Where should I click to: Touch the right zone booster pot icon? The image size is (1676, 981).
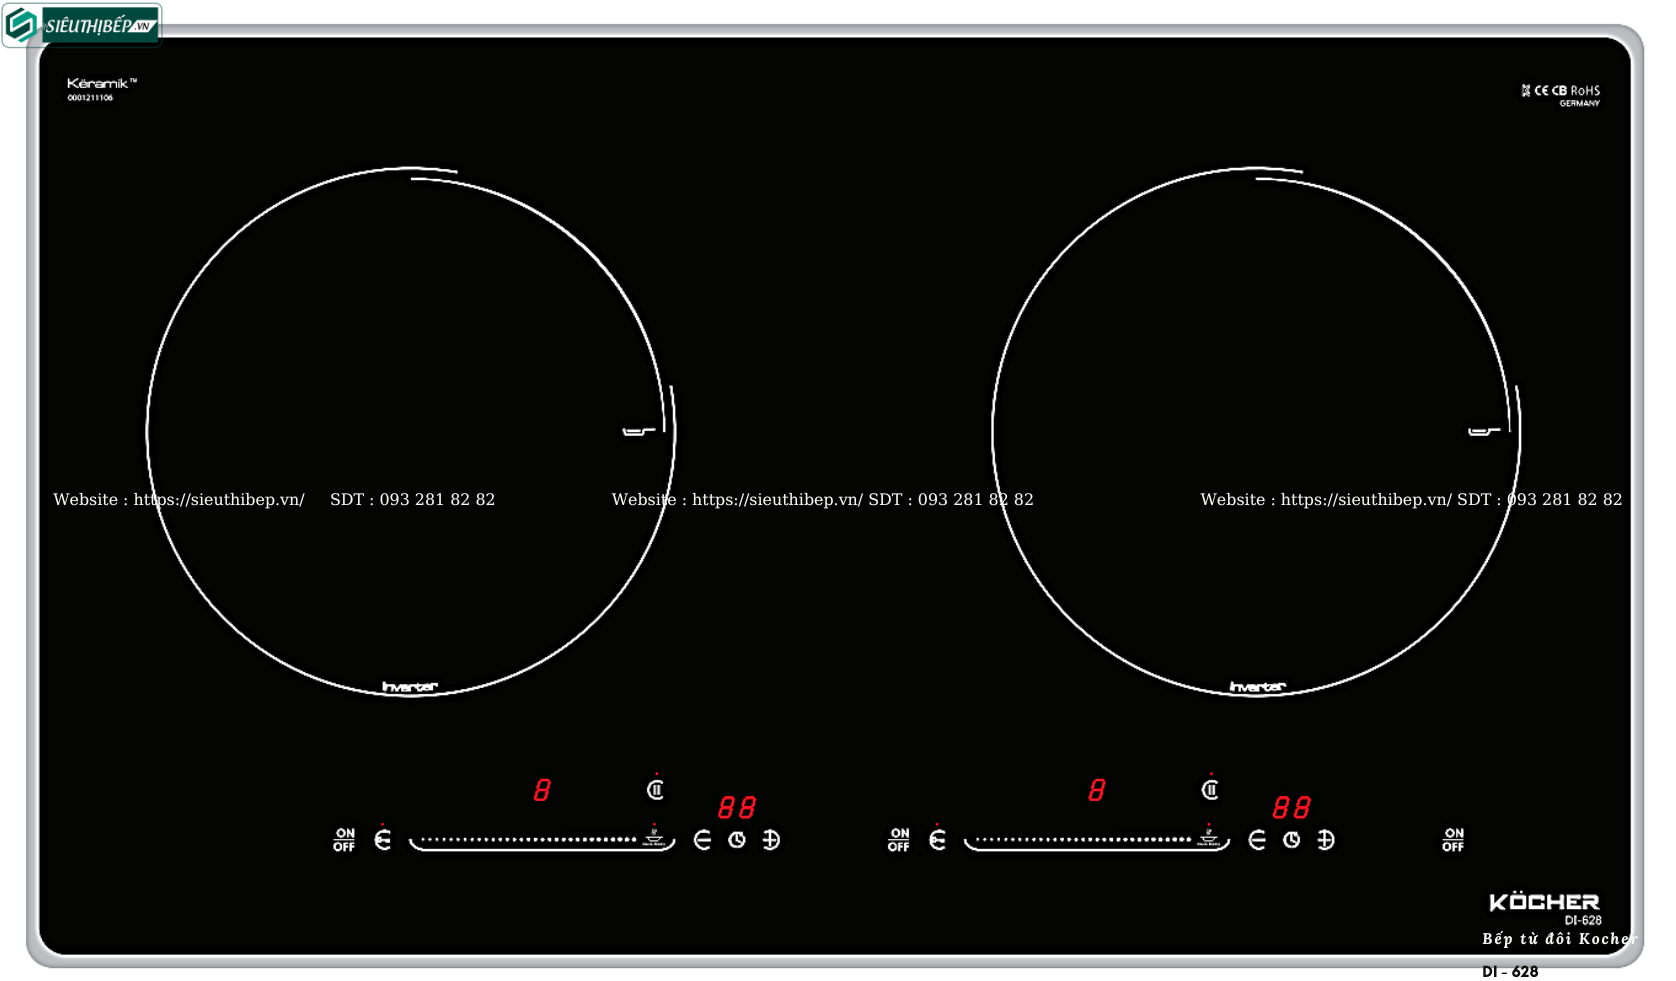click(x=1209, y=837)
